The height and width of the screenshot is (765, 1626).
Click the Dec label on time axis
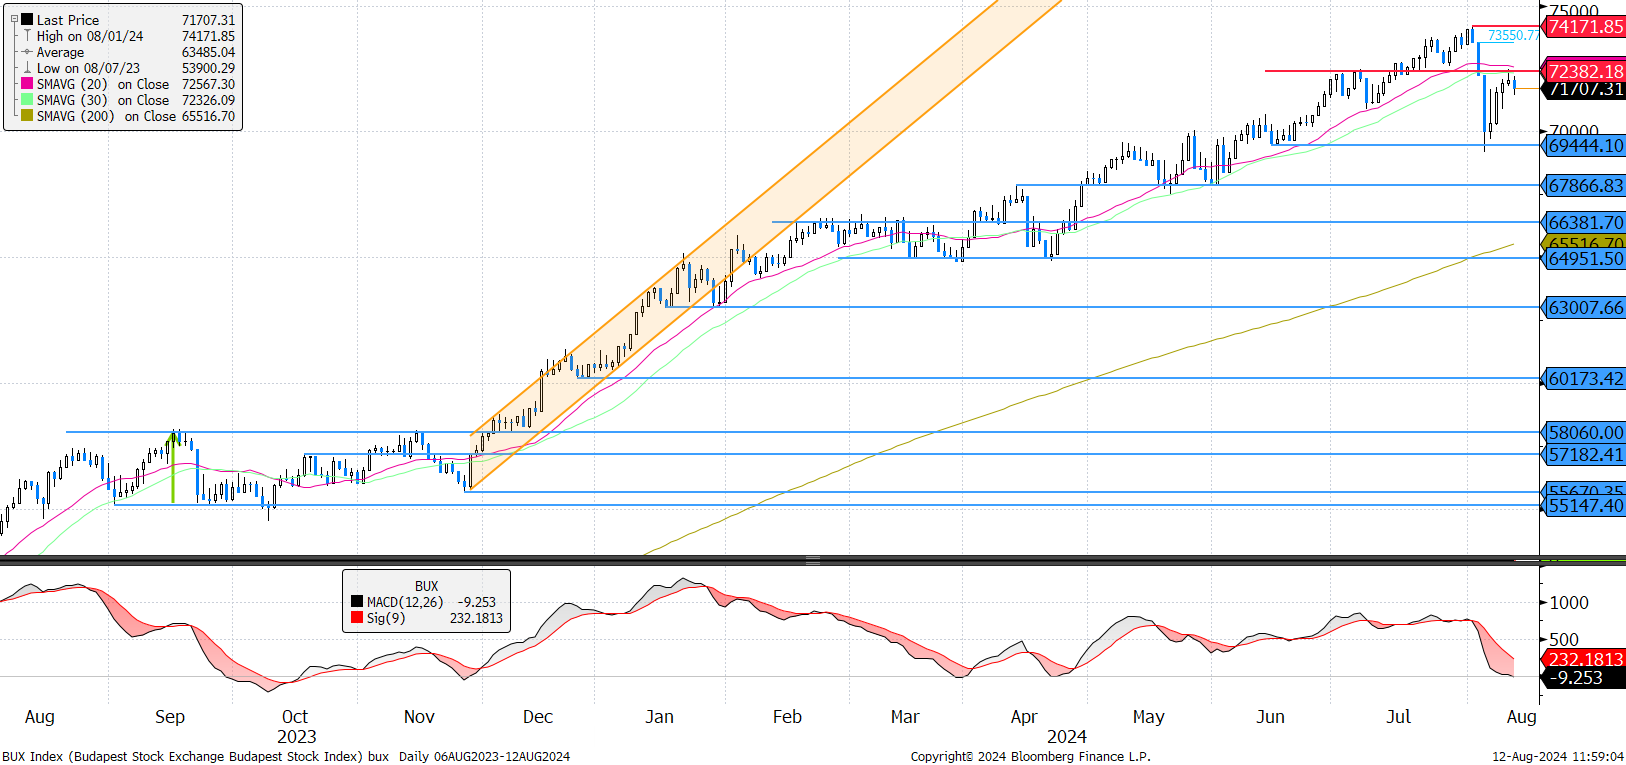538,717
